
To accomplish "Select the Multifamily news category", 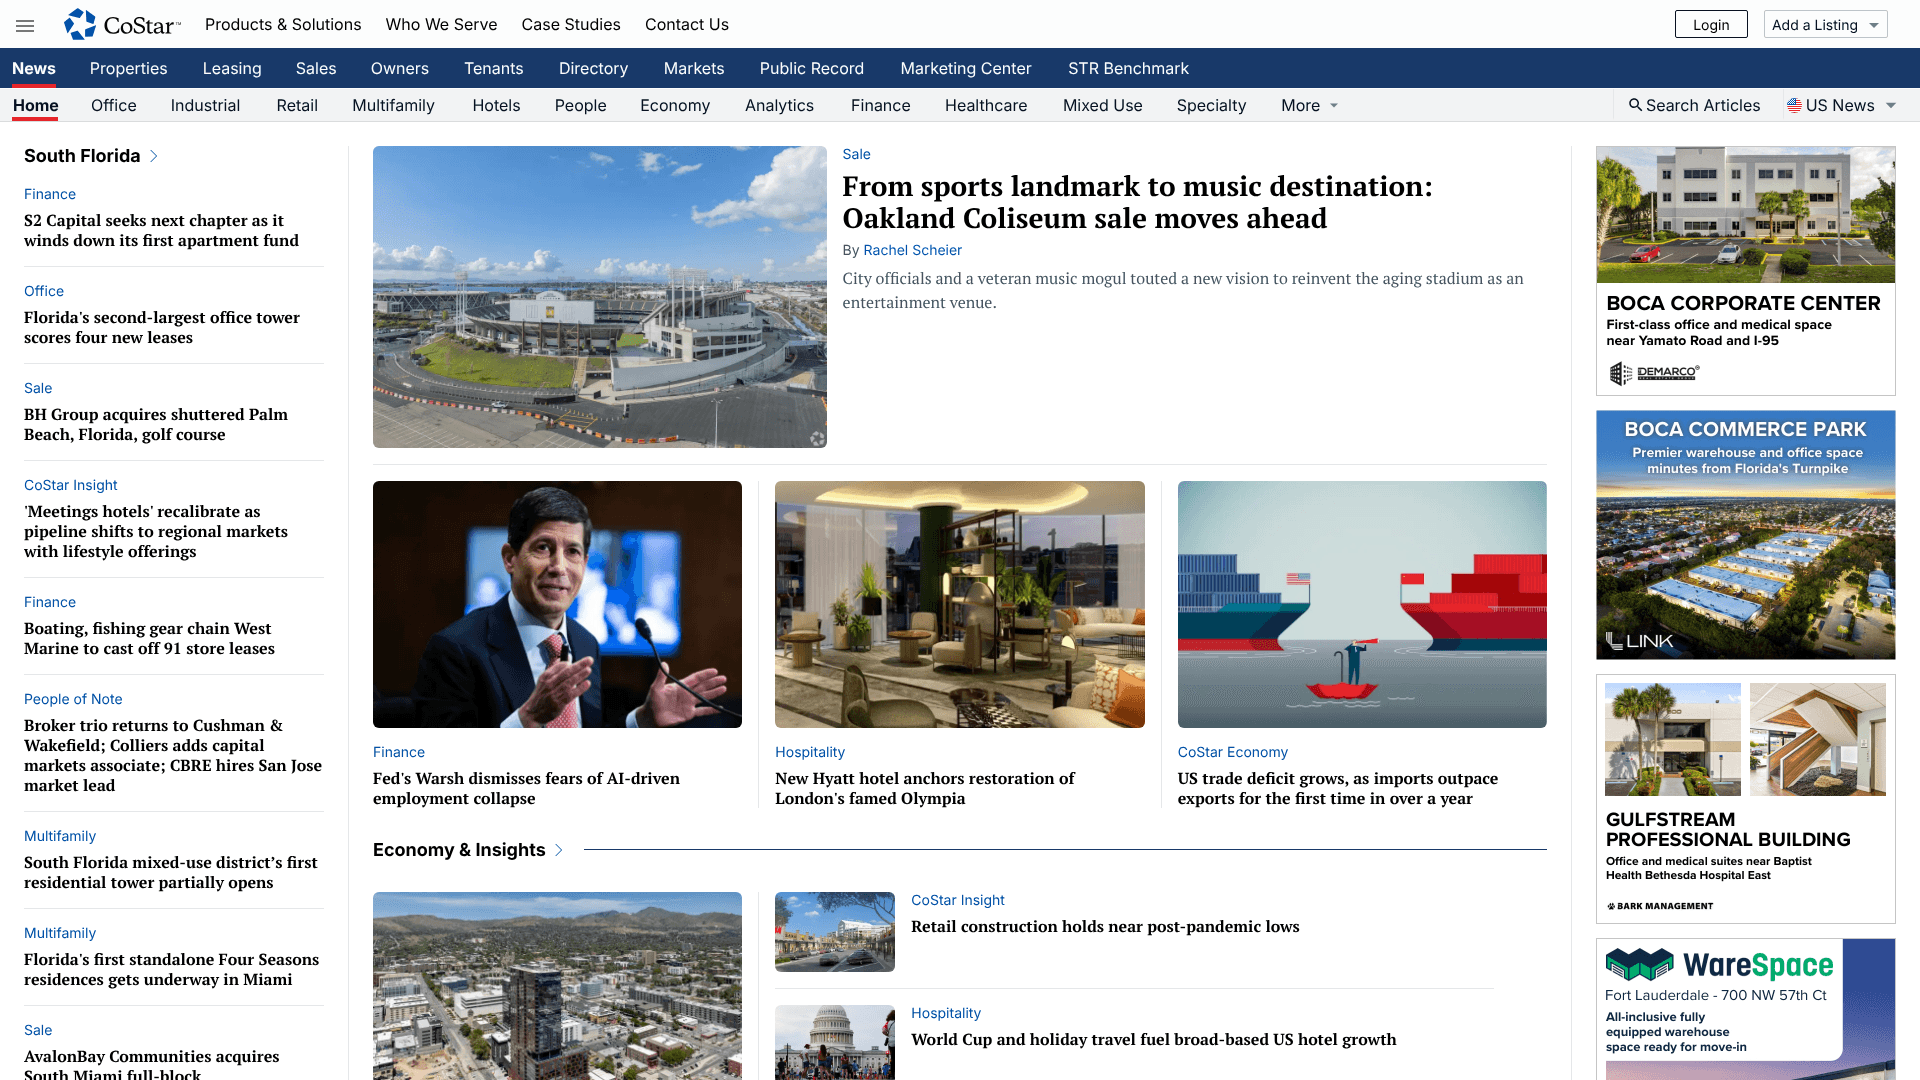I will 393,105.
